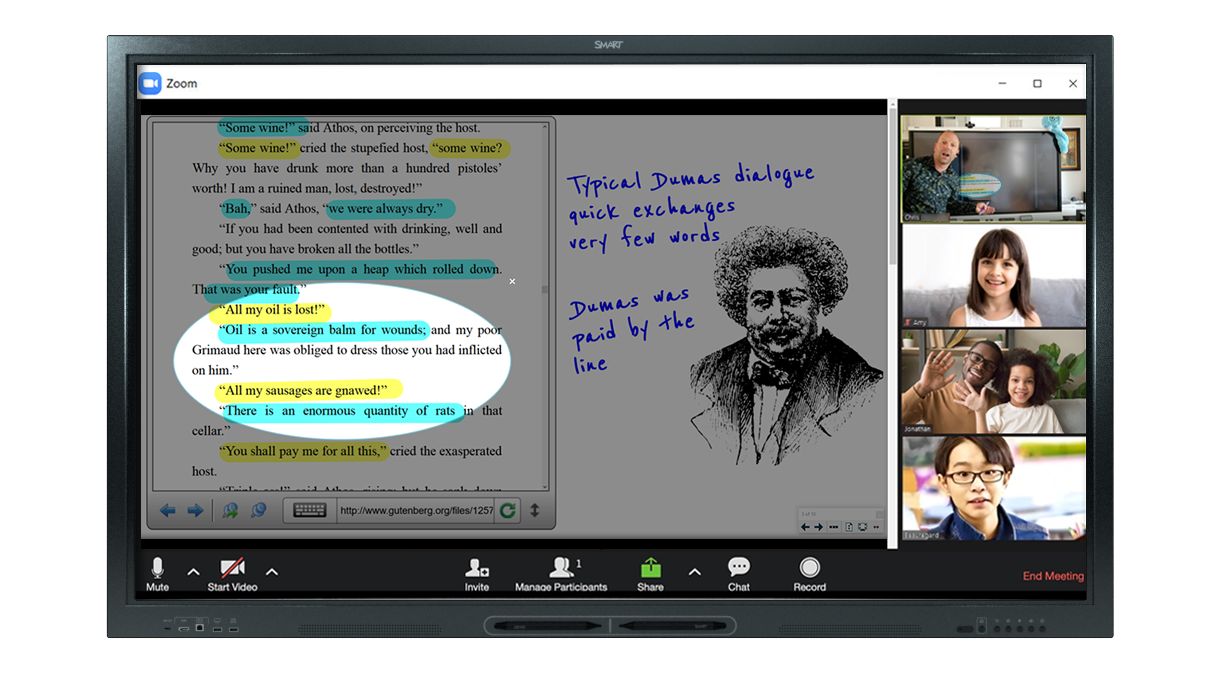Click the browser's vertical resize arrow icon

535,511
